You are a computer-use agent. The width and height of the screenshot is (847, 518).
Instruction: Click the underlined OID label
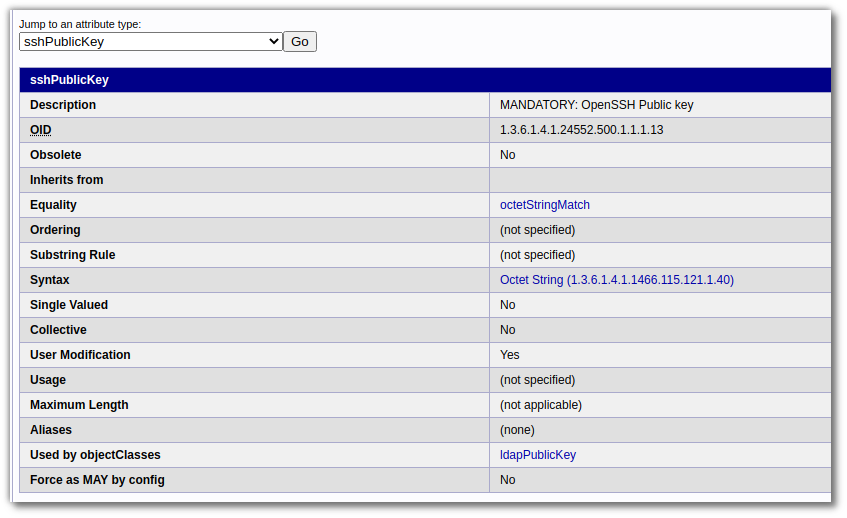point(41,130)
